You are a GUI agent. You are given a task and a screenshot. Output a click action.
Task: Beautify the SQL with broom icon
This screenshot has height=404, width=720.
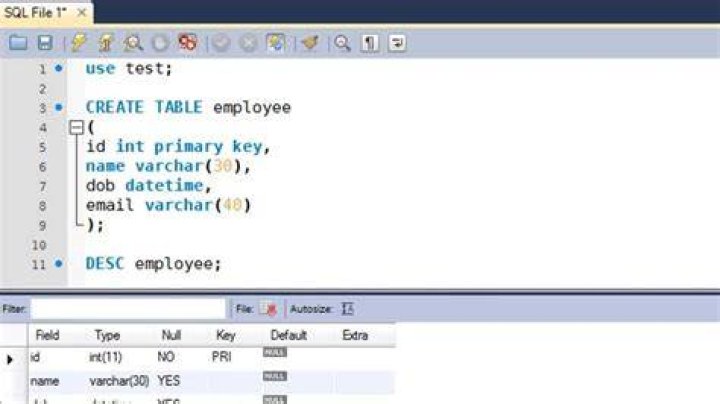pos(310,43)
